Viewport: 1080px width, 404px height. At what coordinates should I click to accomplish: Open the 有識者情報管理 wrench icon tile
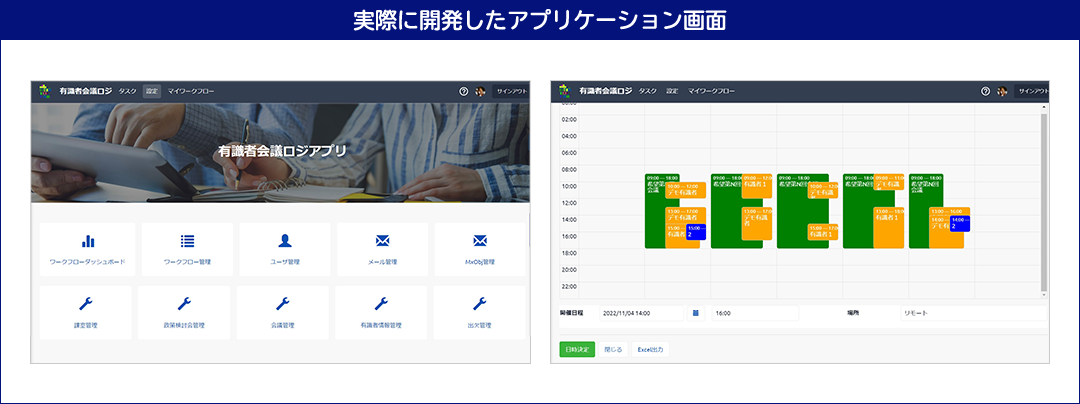click(381, 311)
